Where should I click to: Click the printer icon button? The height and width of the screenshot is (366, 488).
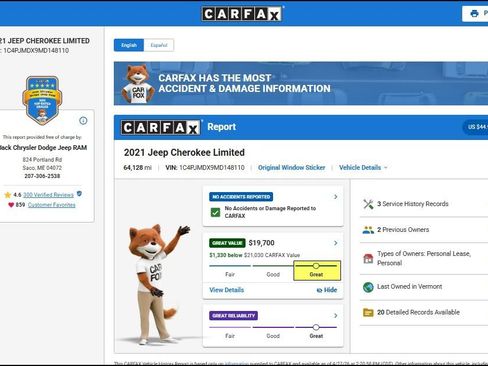pyautogui.click(x=475, y=13)
